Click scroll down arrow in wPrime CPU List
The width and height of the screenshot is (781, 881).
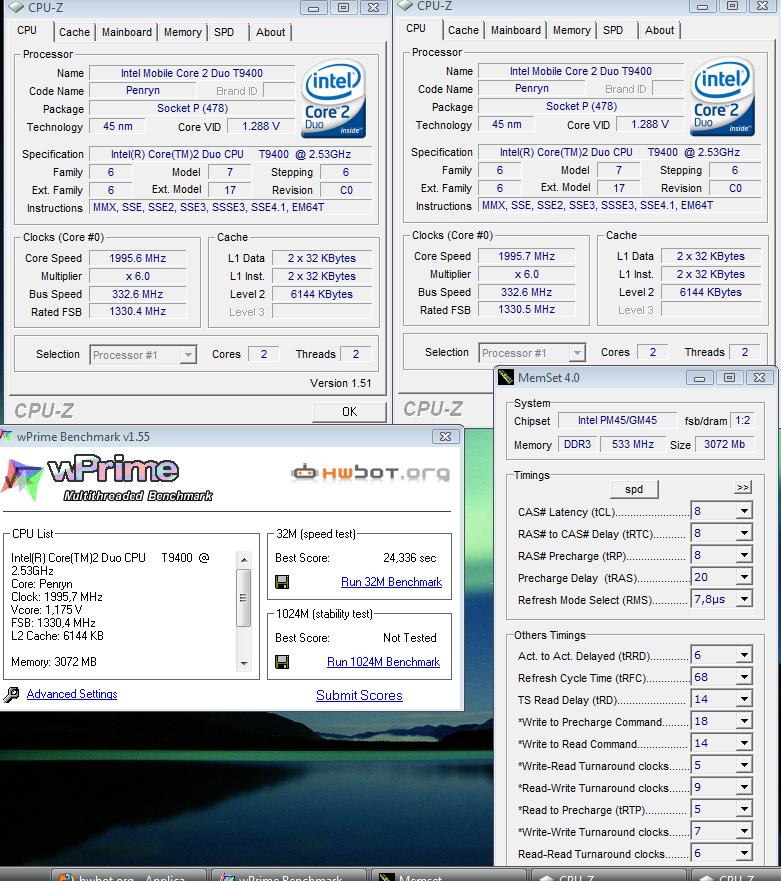(x=244, y=664)
